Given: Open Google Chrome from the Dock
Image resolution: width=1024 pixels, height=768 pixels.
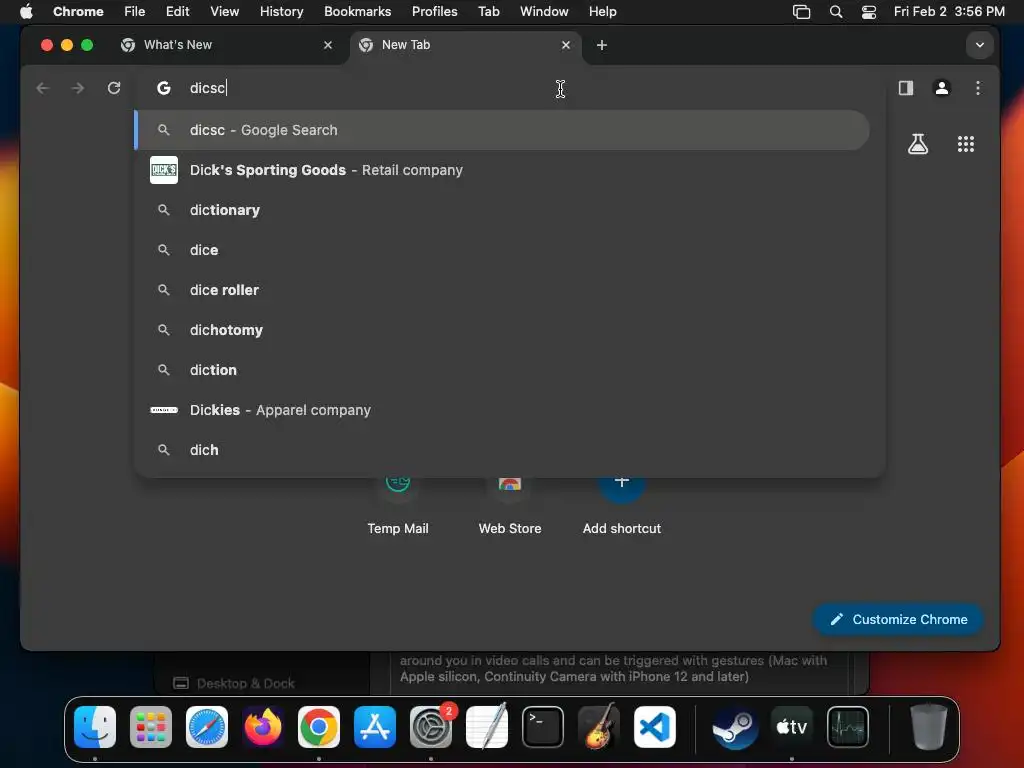Looking at the screenshot, I should 319,727.
